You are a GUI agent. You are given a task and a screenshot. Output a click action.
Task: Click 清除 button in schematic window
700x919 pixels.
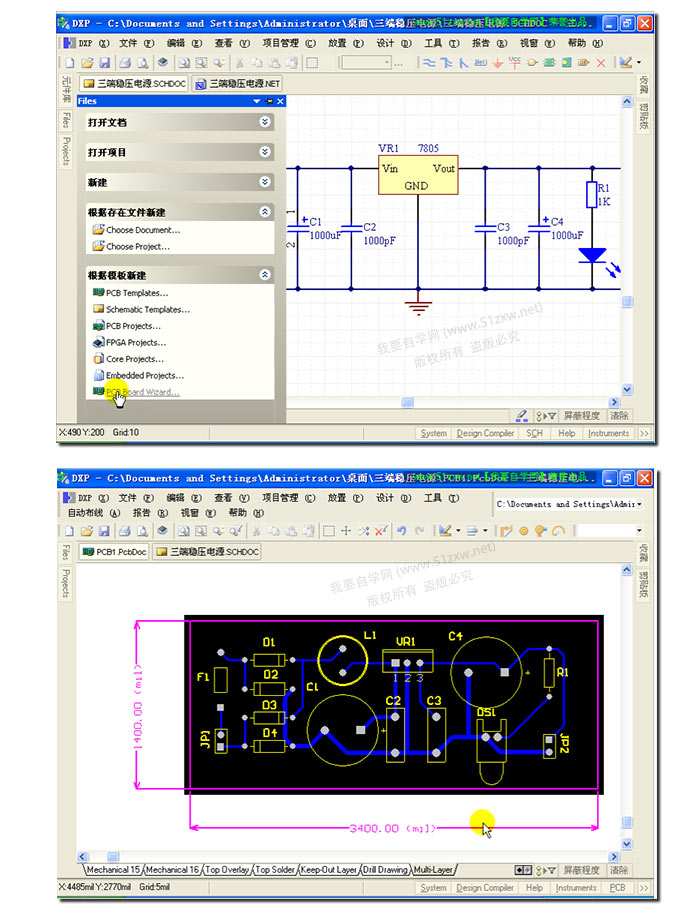619,416
